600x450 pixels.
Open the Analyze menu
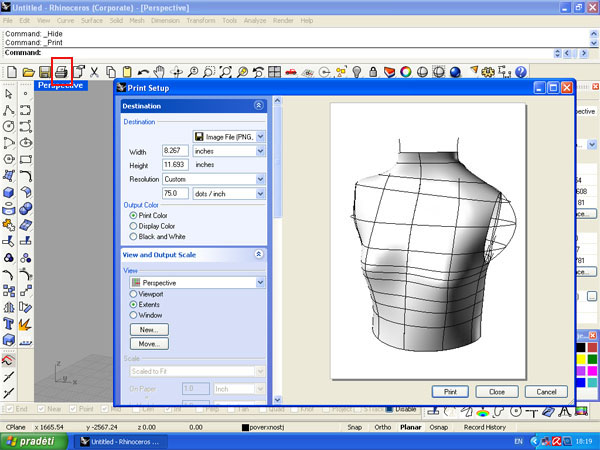pos(255,20)
